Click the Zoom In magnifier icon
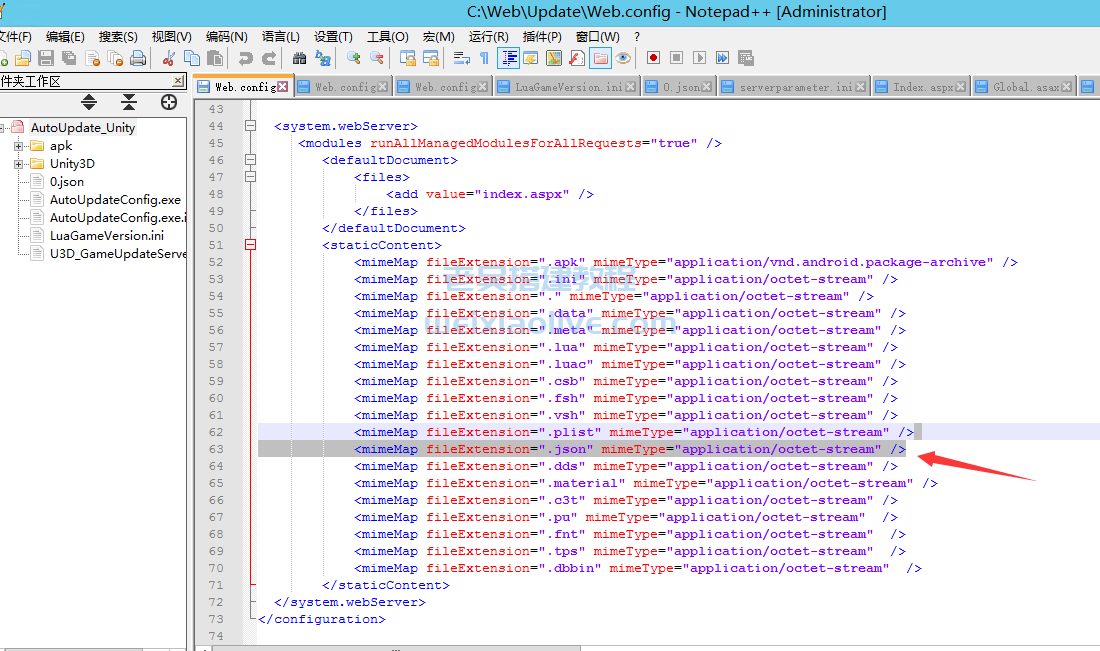This screenshot has height=651, width=1100. [353, 58]
